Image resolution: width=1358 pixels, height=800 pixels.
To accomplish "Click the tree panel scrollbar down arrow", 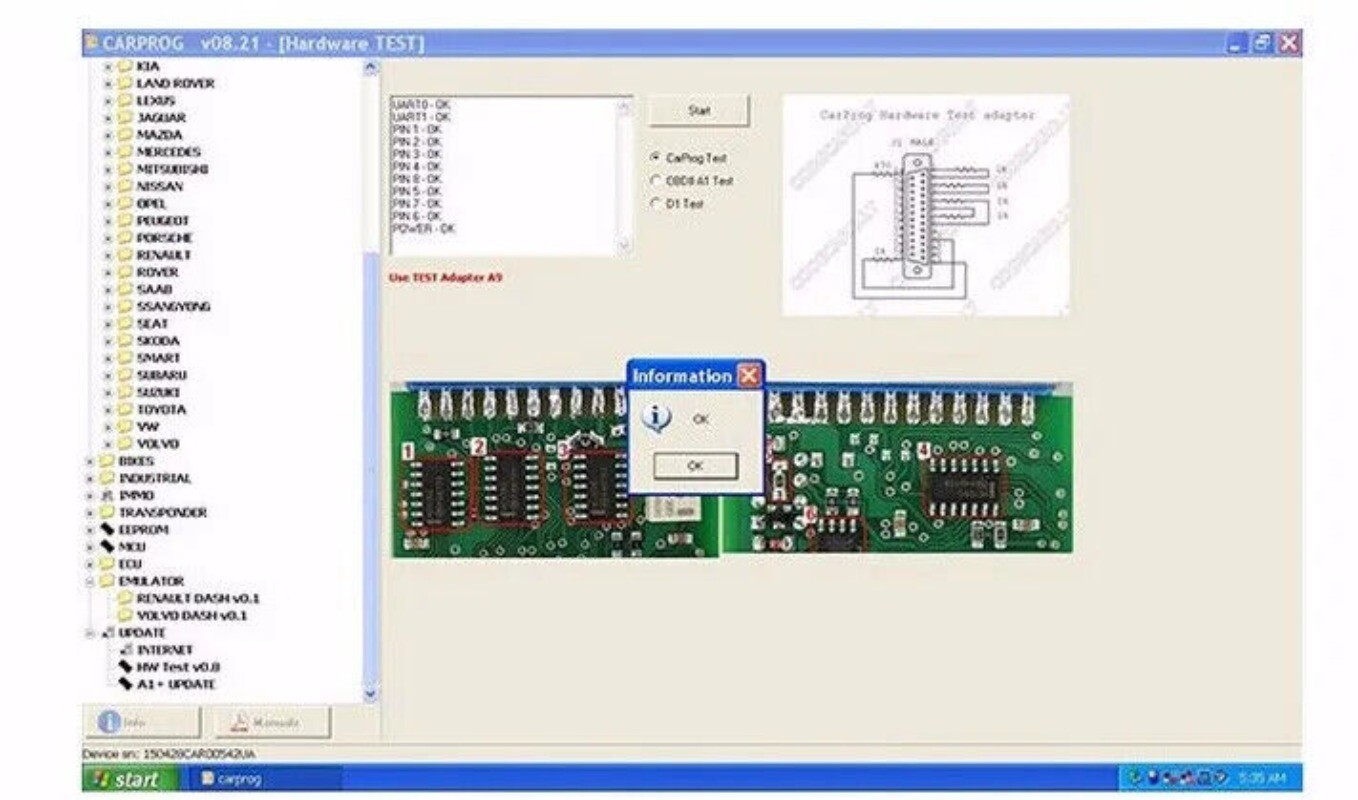I will coord(371,693).
